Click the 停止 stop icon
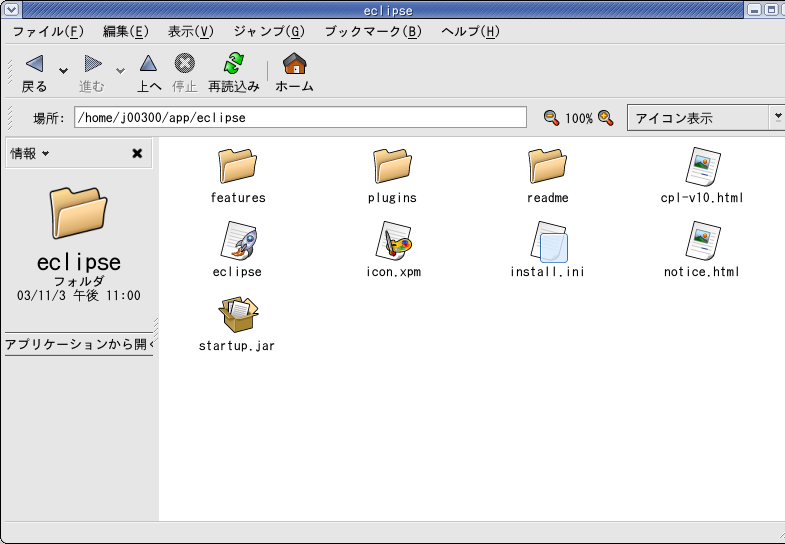The image size is (785, 544). (184, 64)
